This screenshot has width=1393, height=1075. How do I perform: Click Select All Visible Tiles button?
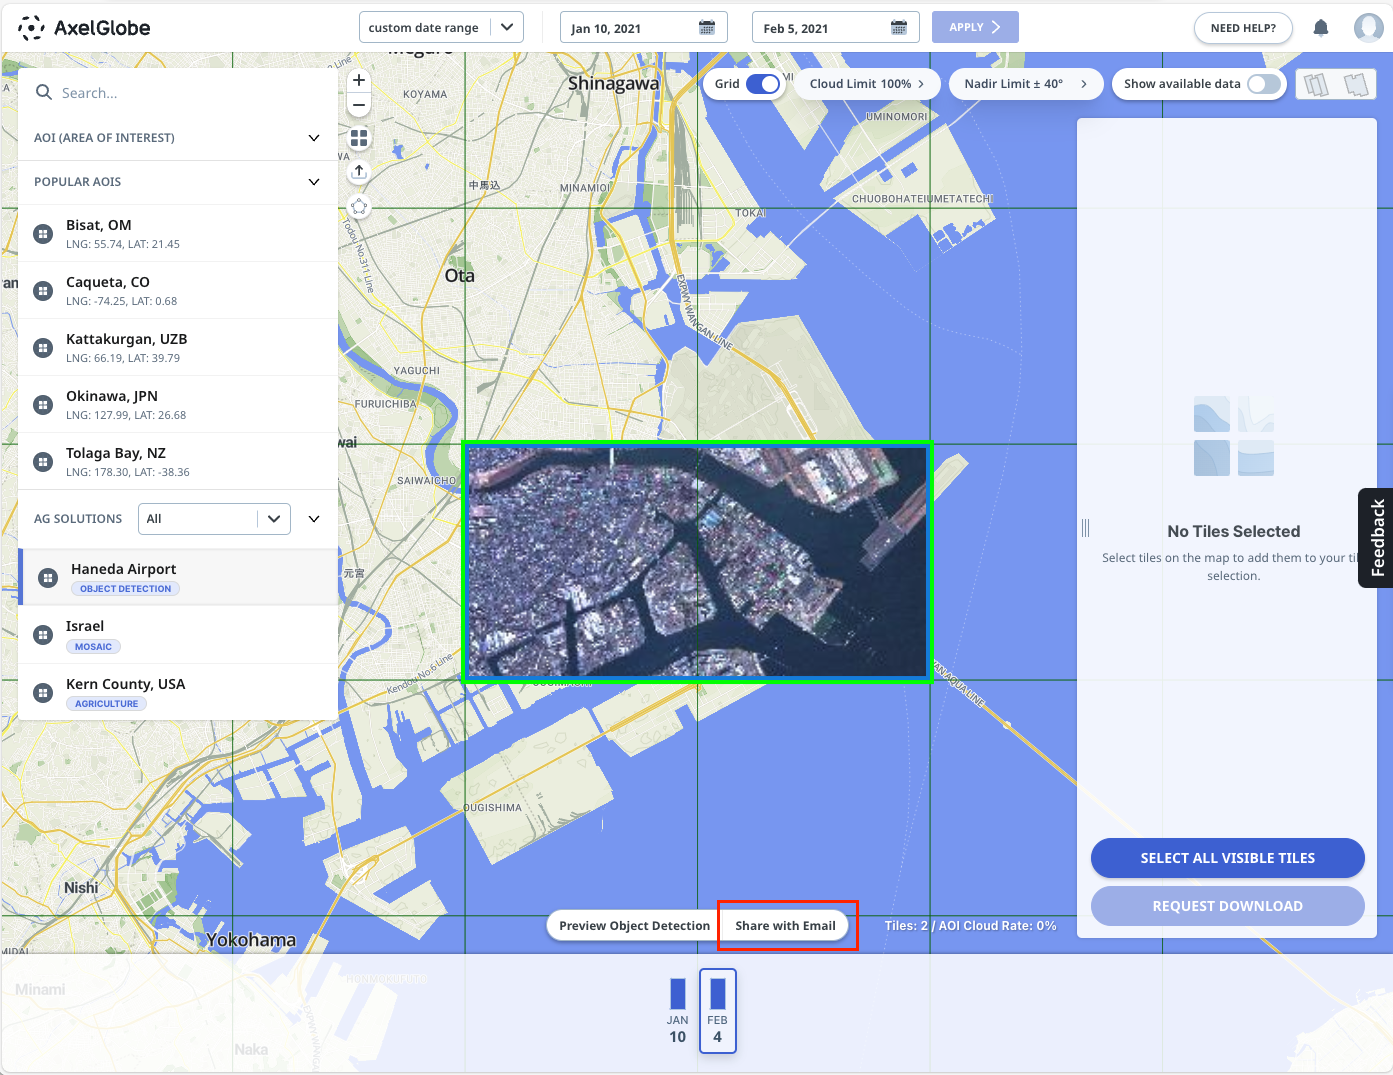click(1227, 858)
